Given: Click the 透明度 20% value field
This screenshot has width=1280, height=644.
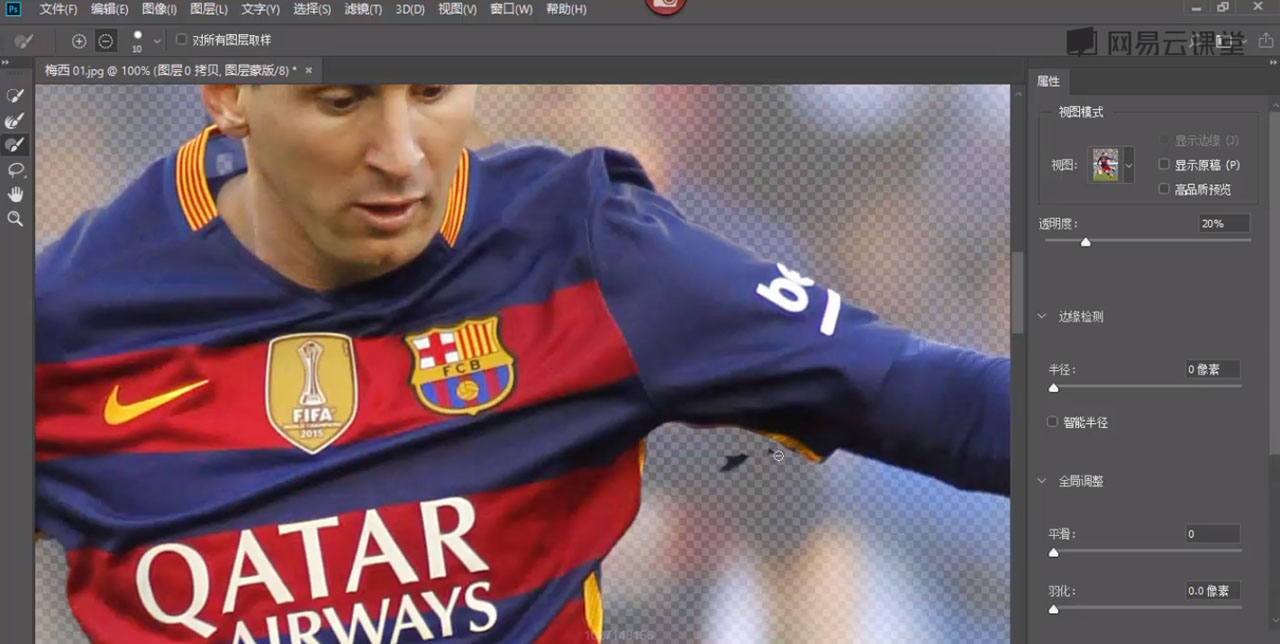Looking at the screenshot, I should tap(1224, 224).
